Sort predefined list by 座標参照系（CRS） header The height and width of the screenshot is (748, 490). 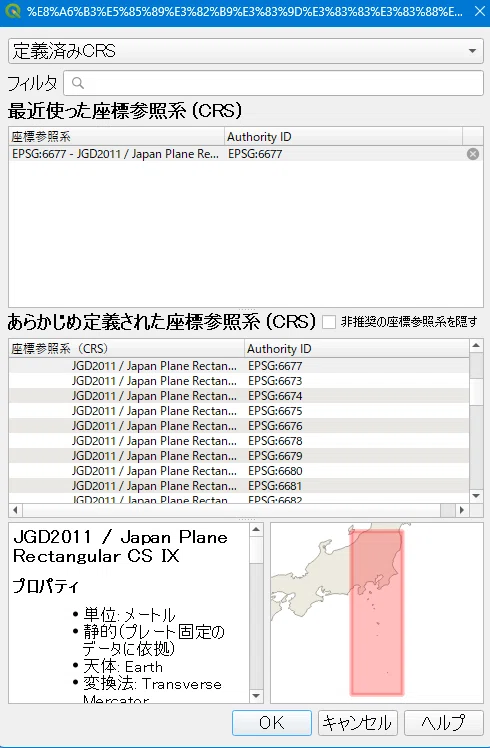click(126, 349)
